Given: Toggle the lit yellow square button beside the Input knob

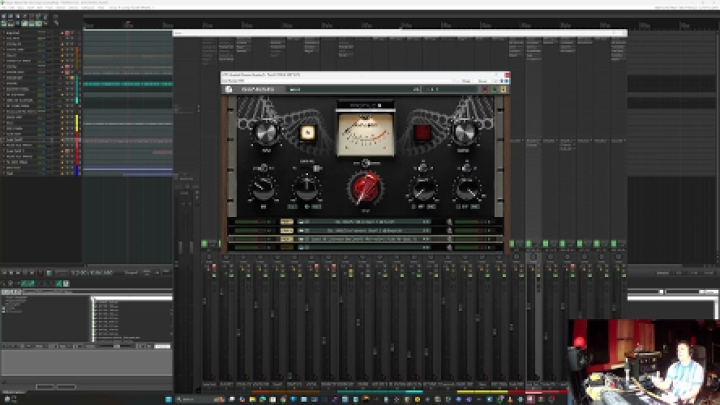Looking at the screenshot, I should pos(307,133).
